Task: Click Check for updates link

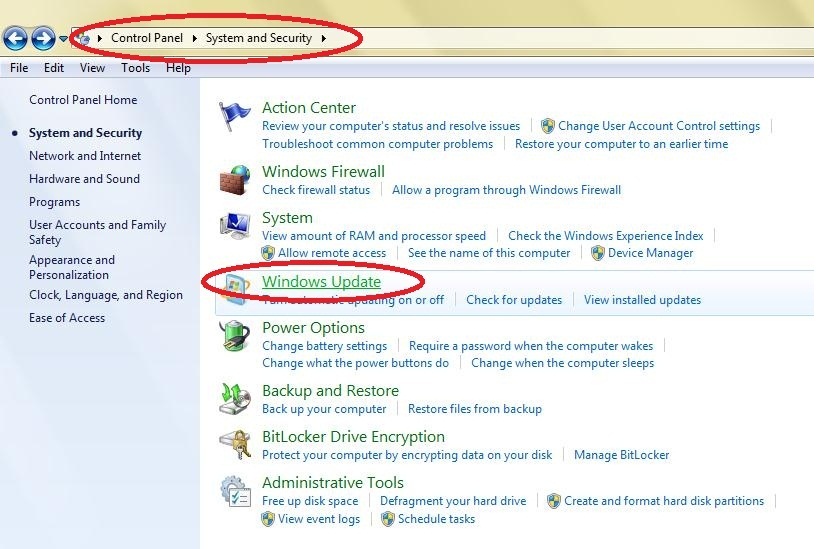Action: click(514, 300)
